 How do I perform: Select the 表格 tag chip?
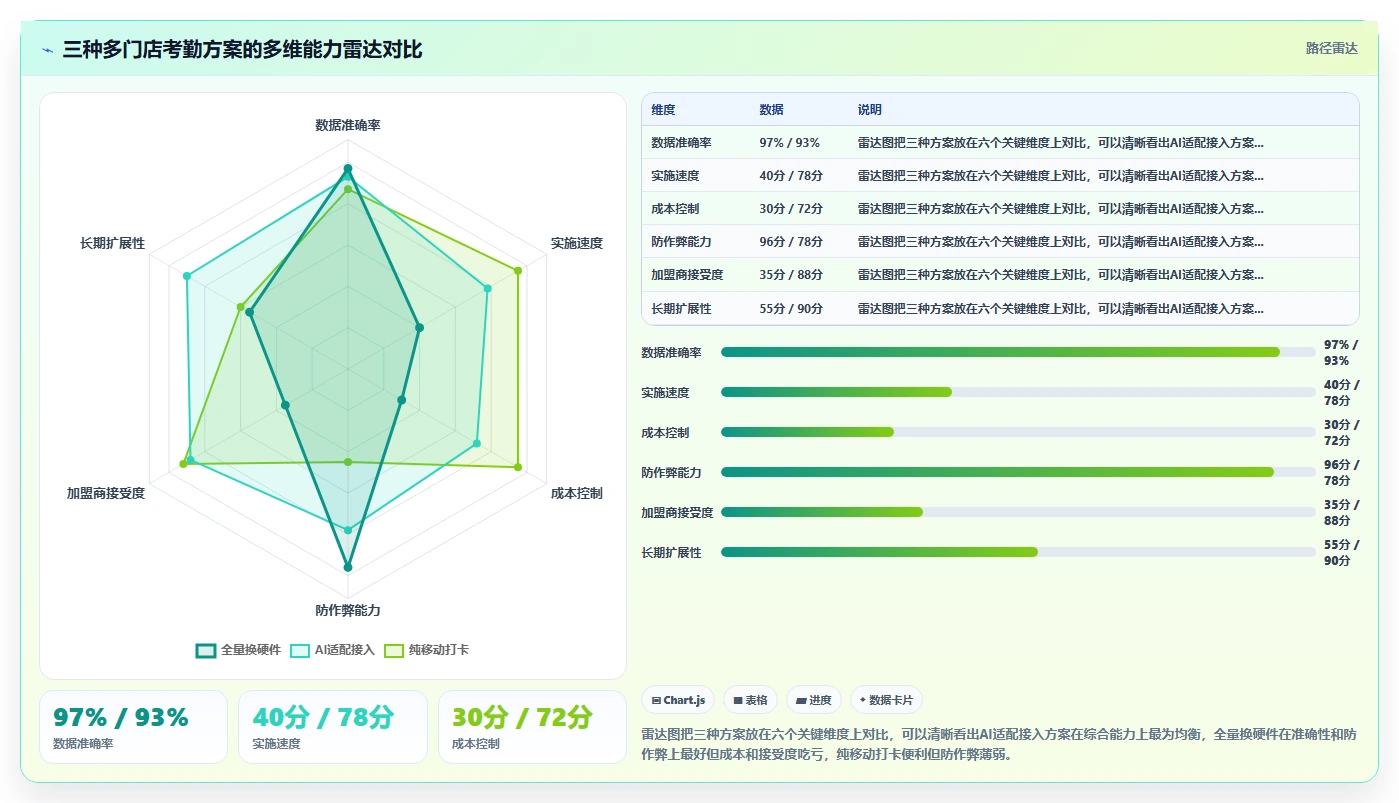[x=750, y=700]
